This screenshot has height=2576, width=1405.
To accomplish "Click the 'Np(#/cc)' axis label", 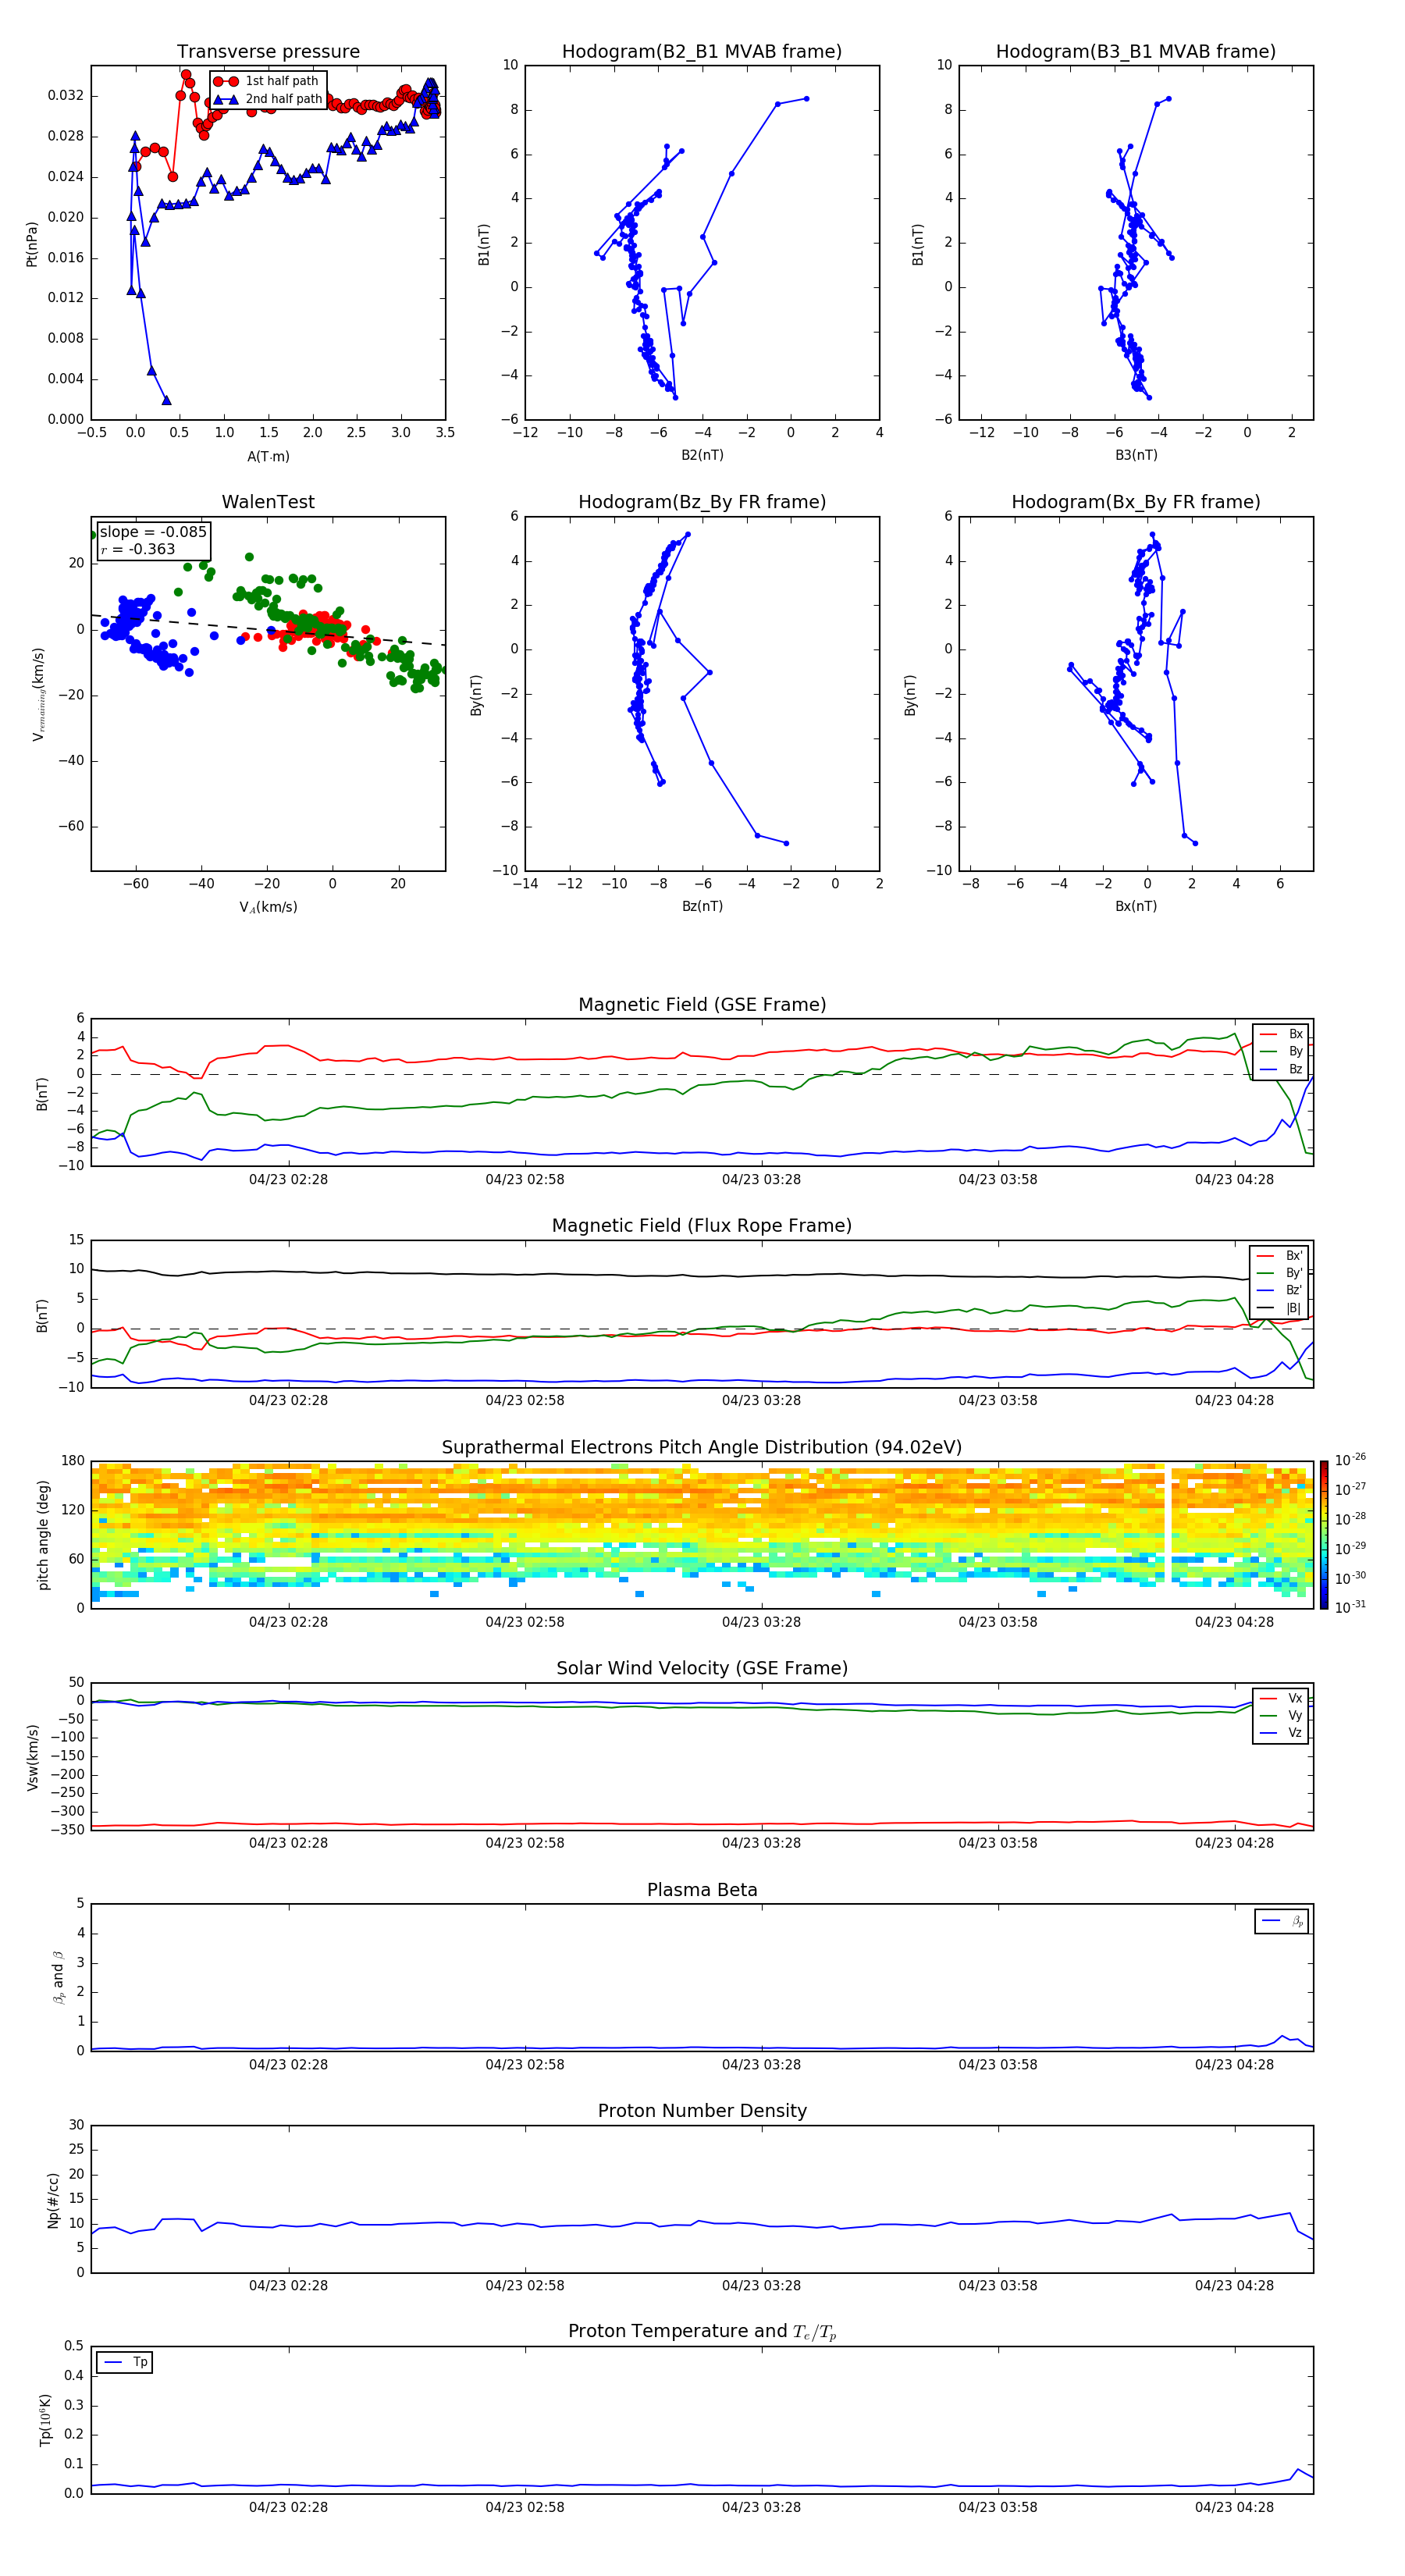I will [54, 2200].
